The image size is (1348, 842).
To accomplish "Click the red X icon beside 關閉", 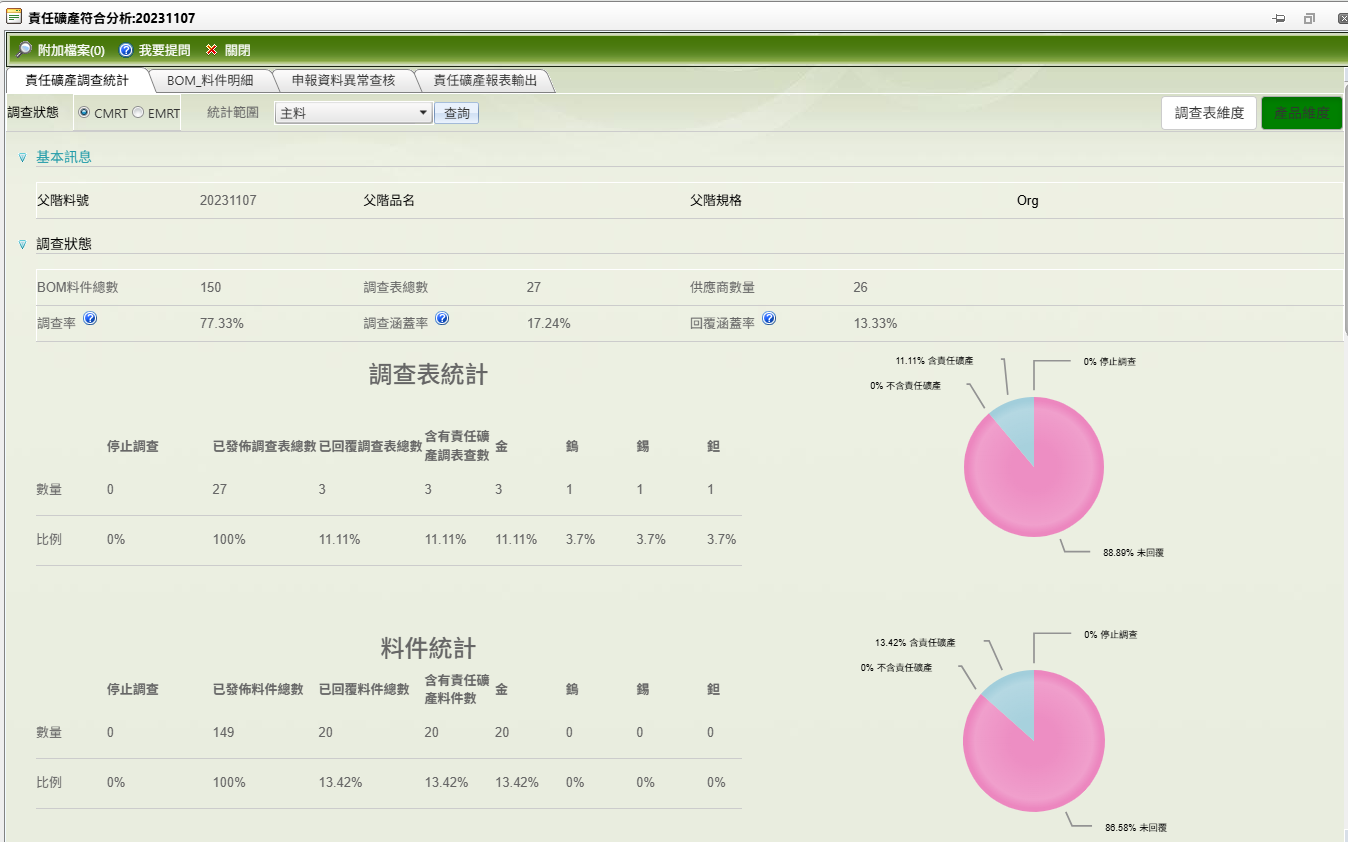I will pyautogui.click(x=210, y=49).
